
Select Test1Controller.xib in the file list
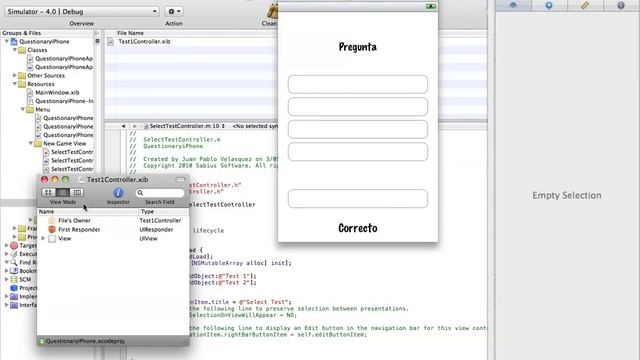(x=144, y=41)
